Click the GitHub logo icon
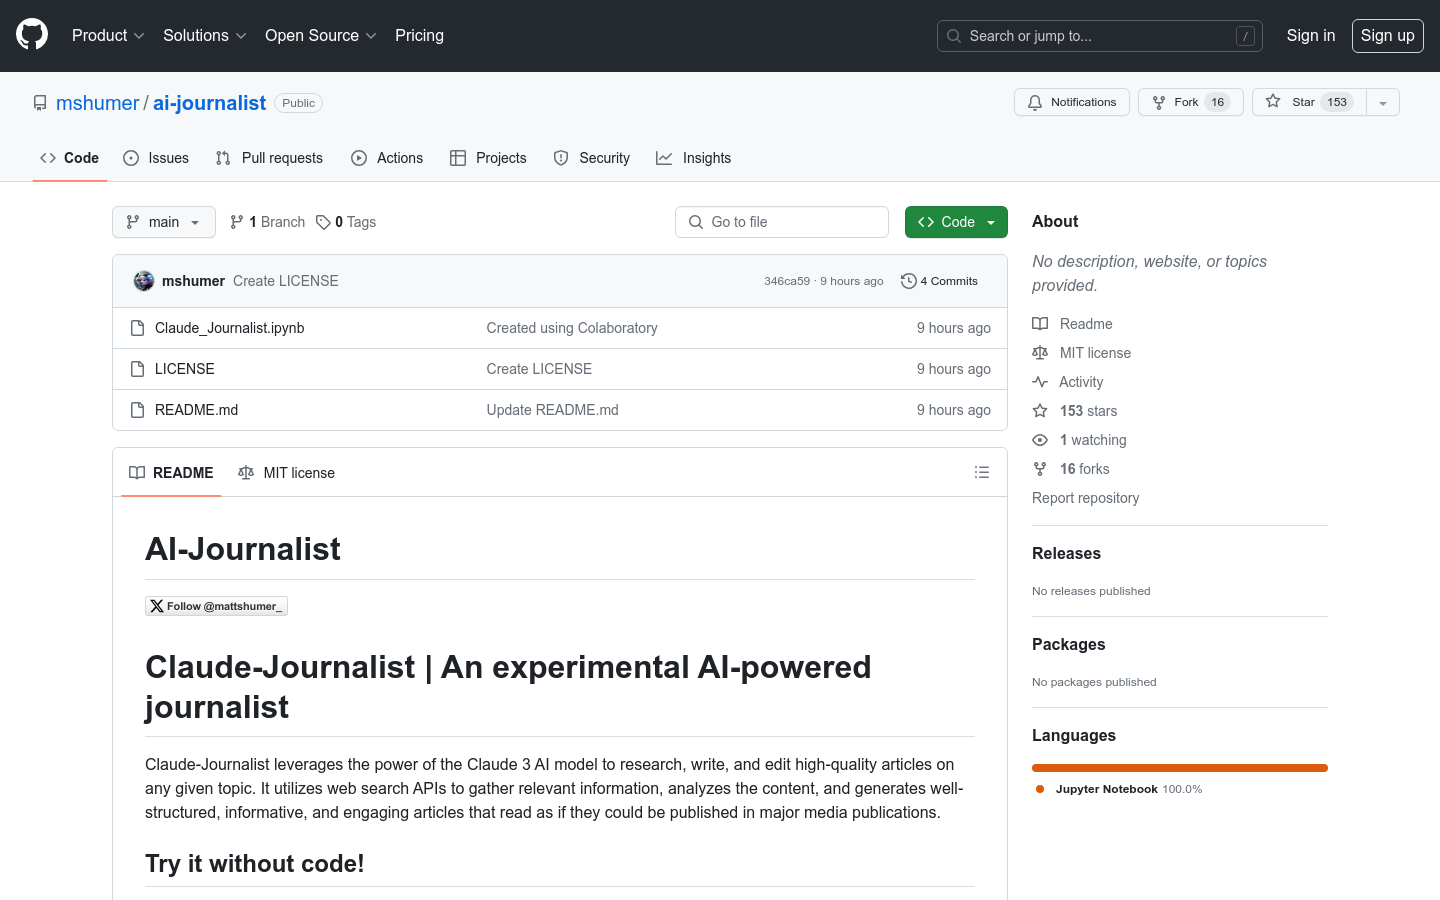The image size is (1440, 900). (32, 35)
